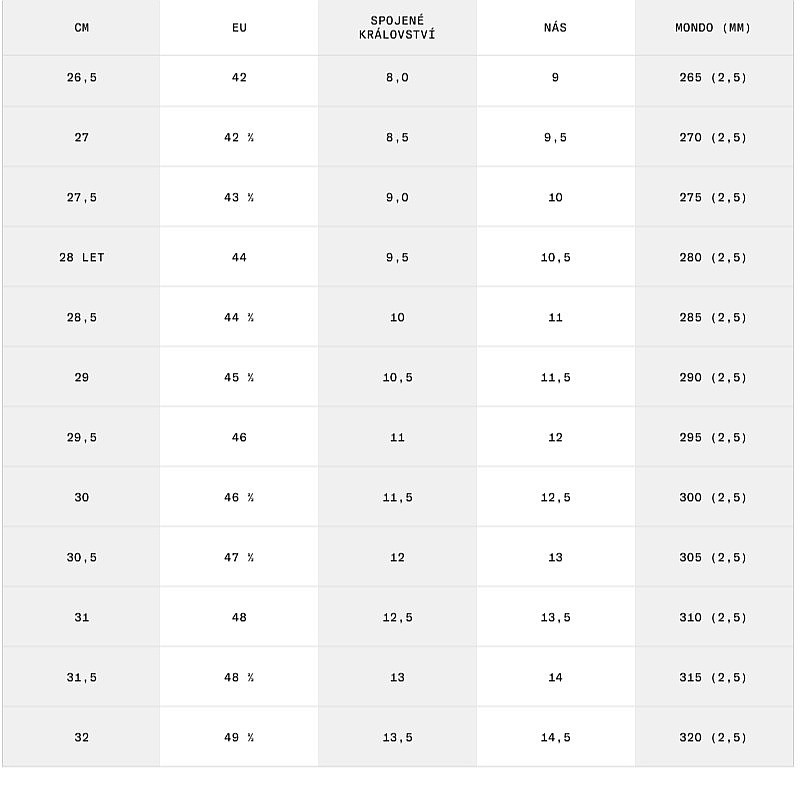
Task: Select US size 10,5 cell
Action: (x=555, y=258)
